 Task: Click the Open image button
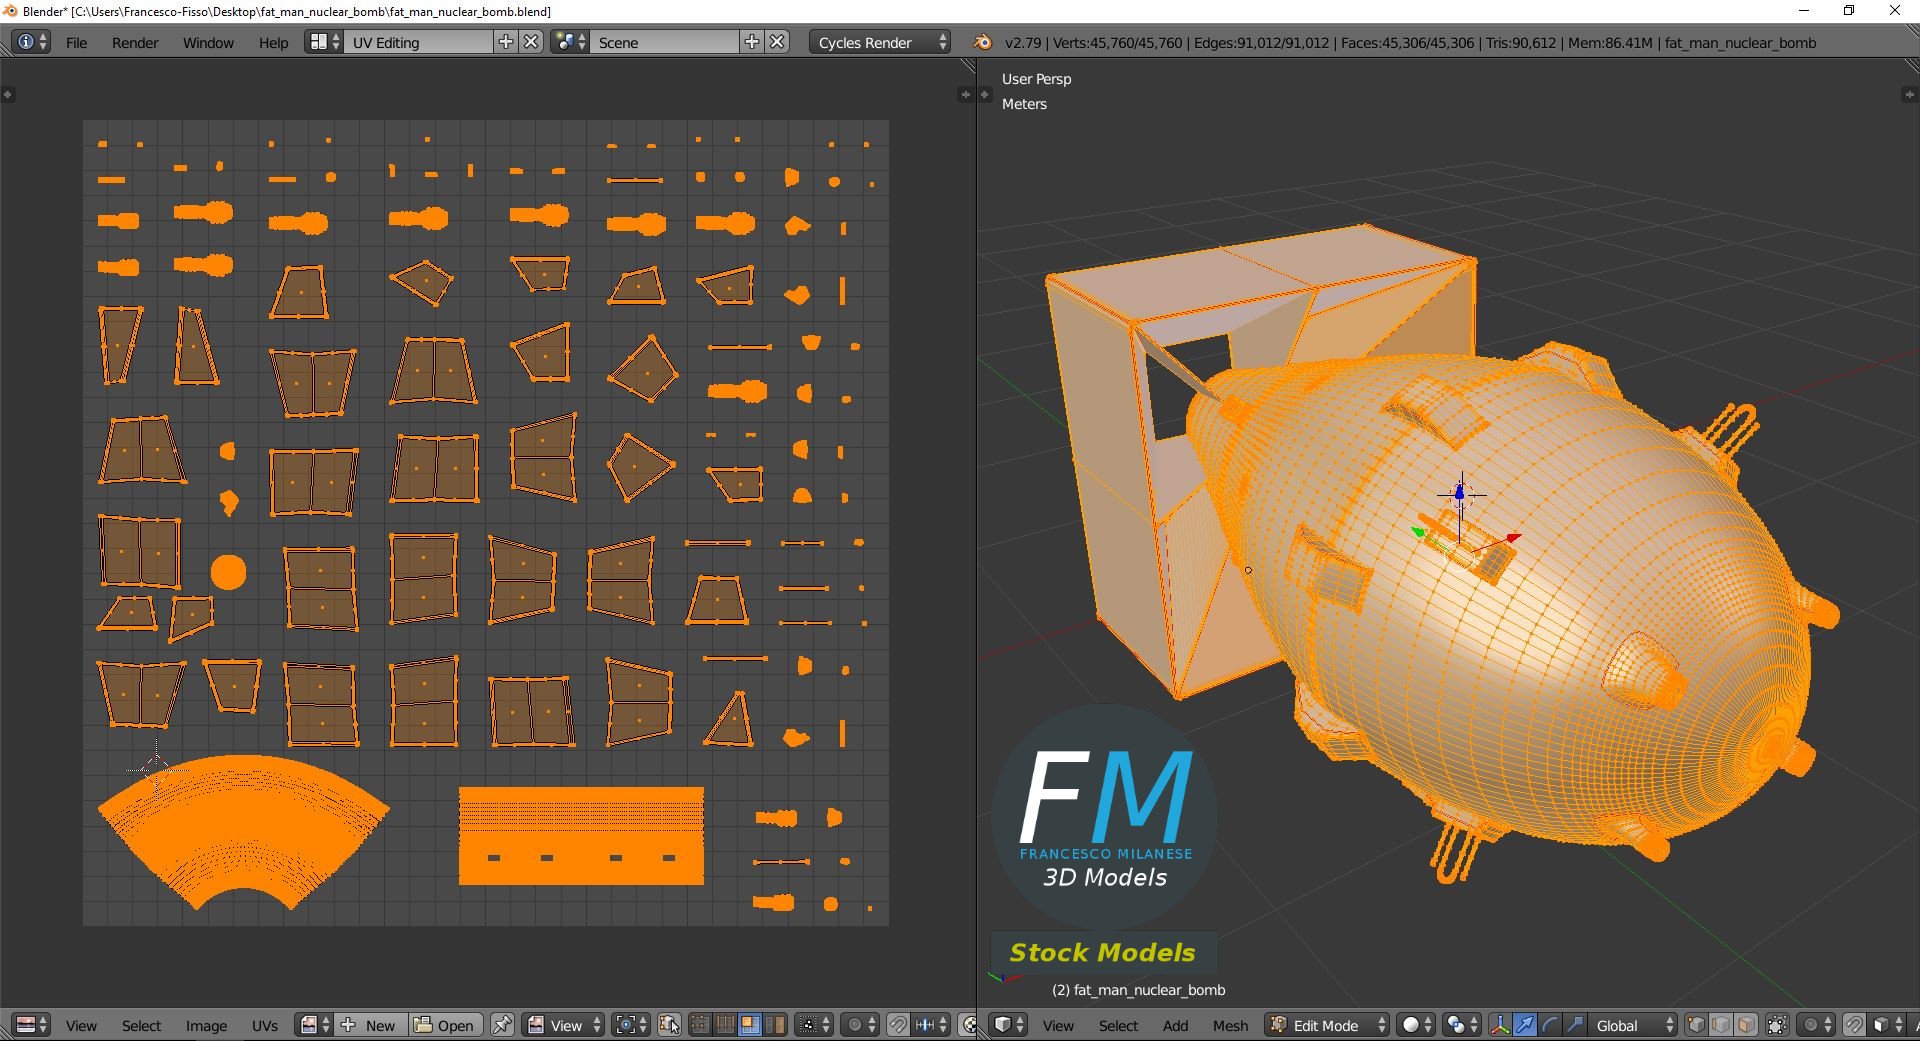(x=445, y=1025)
